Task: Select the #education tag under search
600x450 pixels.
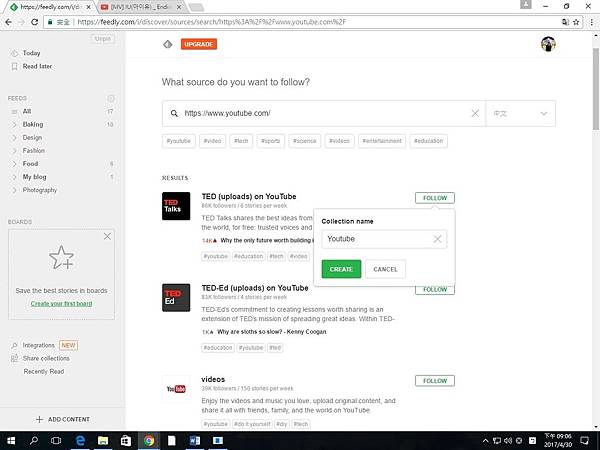Action: (428, 141)
